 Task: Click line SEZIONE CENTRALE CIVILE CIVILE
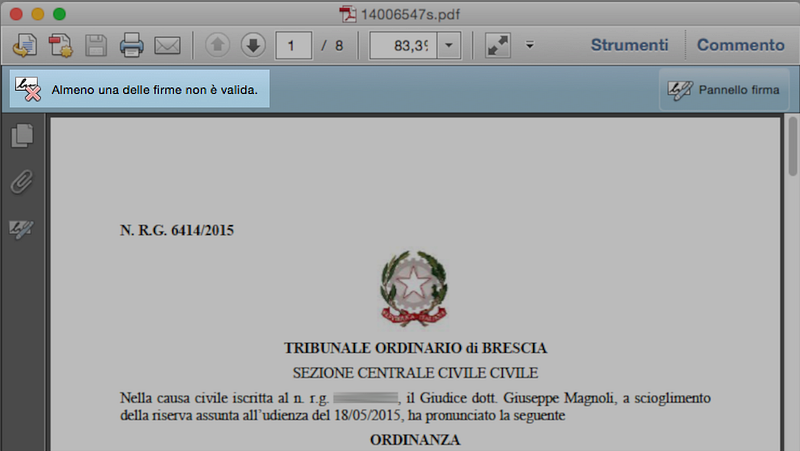[x=415, y=373]
